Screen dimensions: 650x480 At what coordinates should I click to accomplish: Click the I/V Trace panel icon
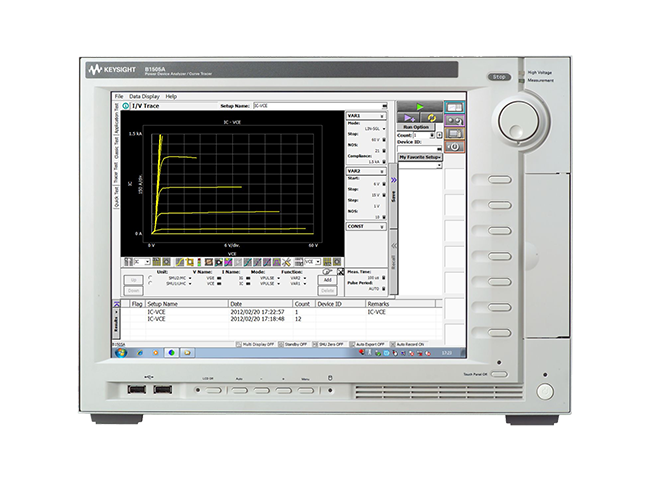tap(125, 105)
